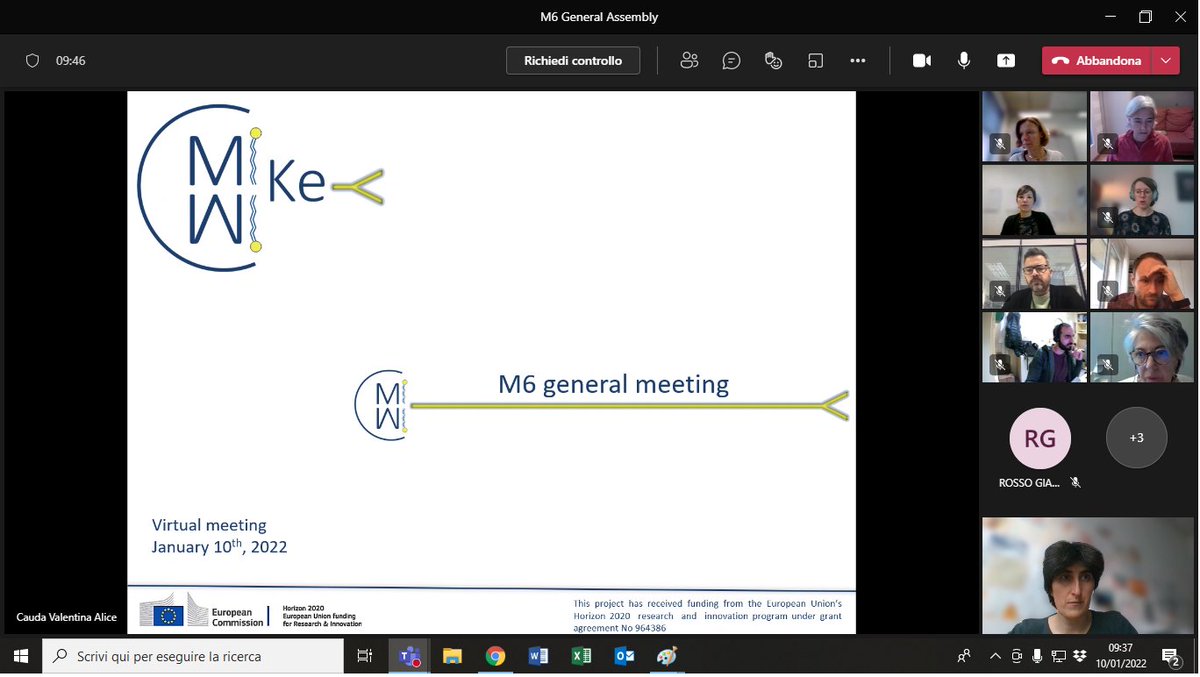Open the reactions menu
The width and height of the screenshot is (1200, 677).
773,60
